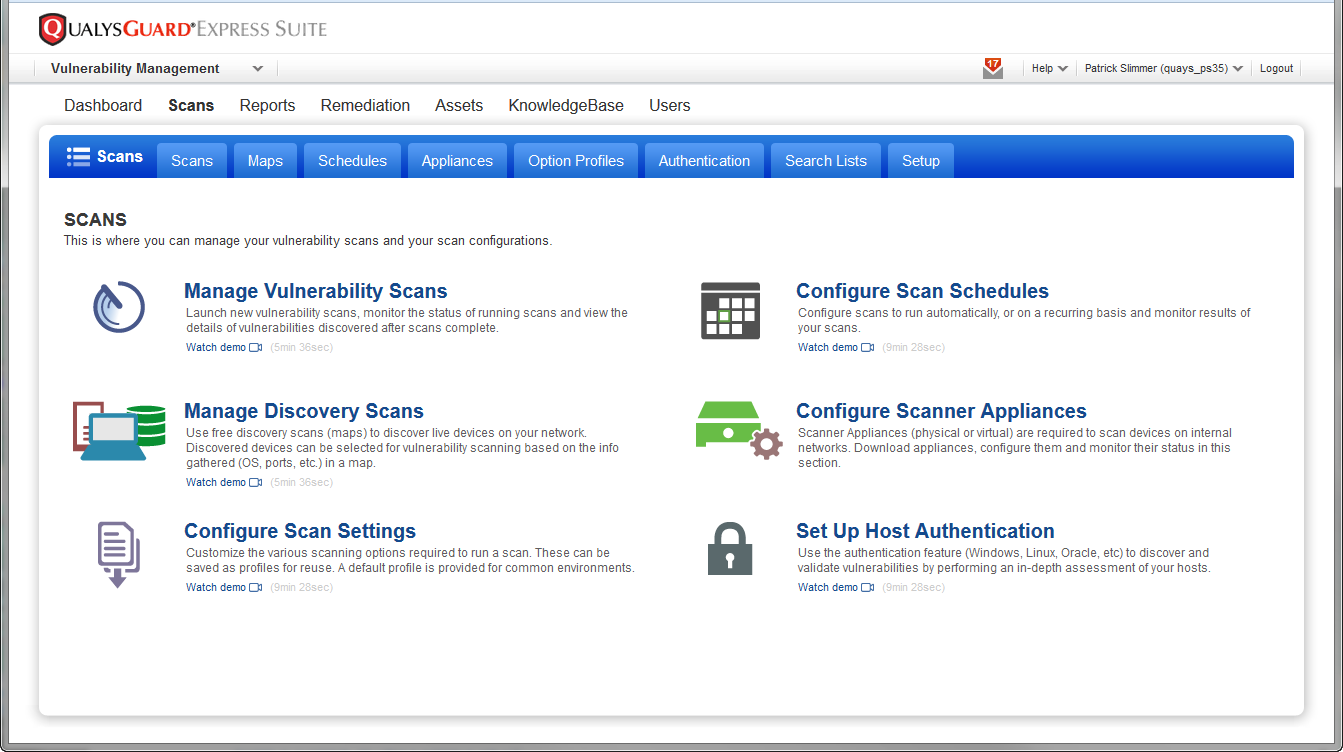The image size is (1343, 752).
Task: Select Scans in the main navigation
Action: 191,106
